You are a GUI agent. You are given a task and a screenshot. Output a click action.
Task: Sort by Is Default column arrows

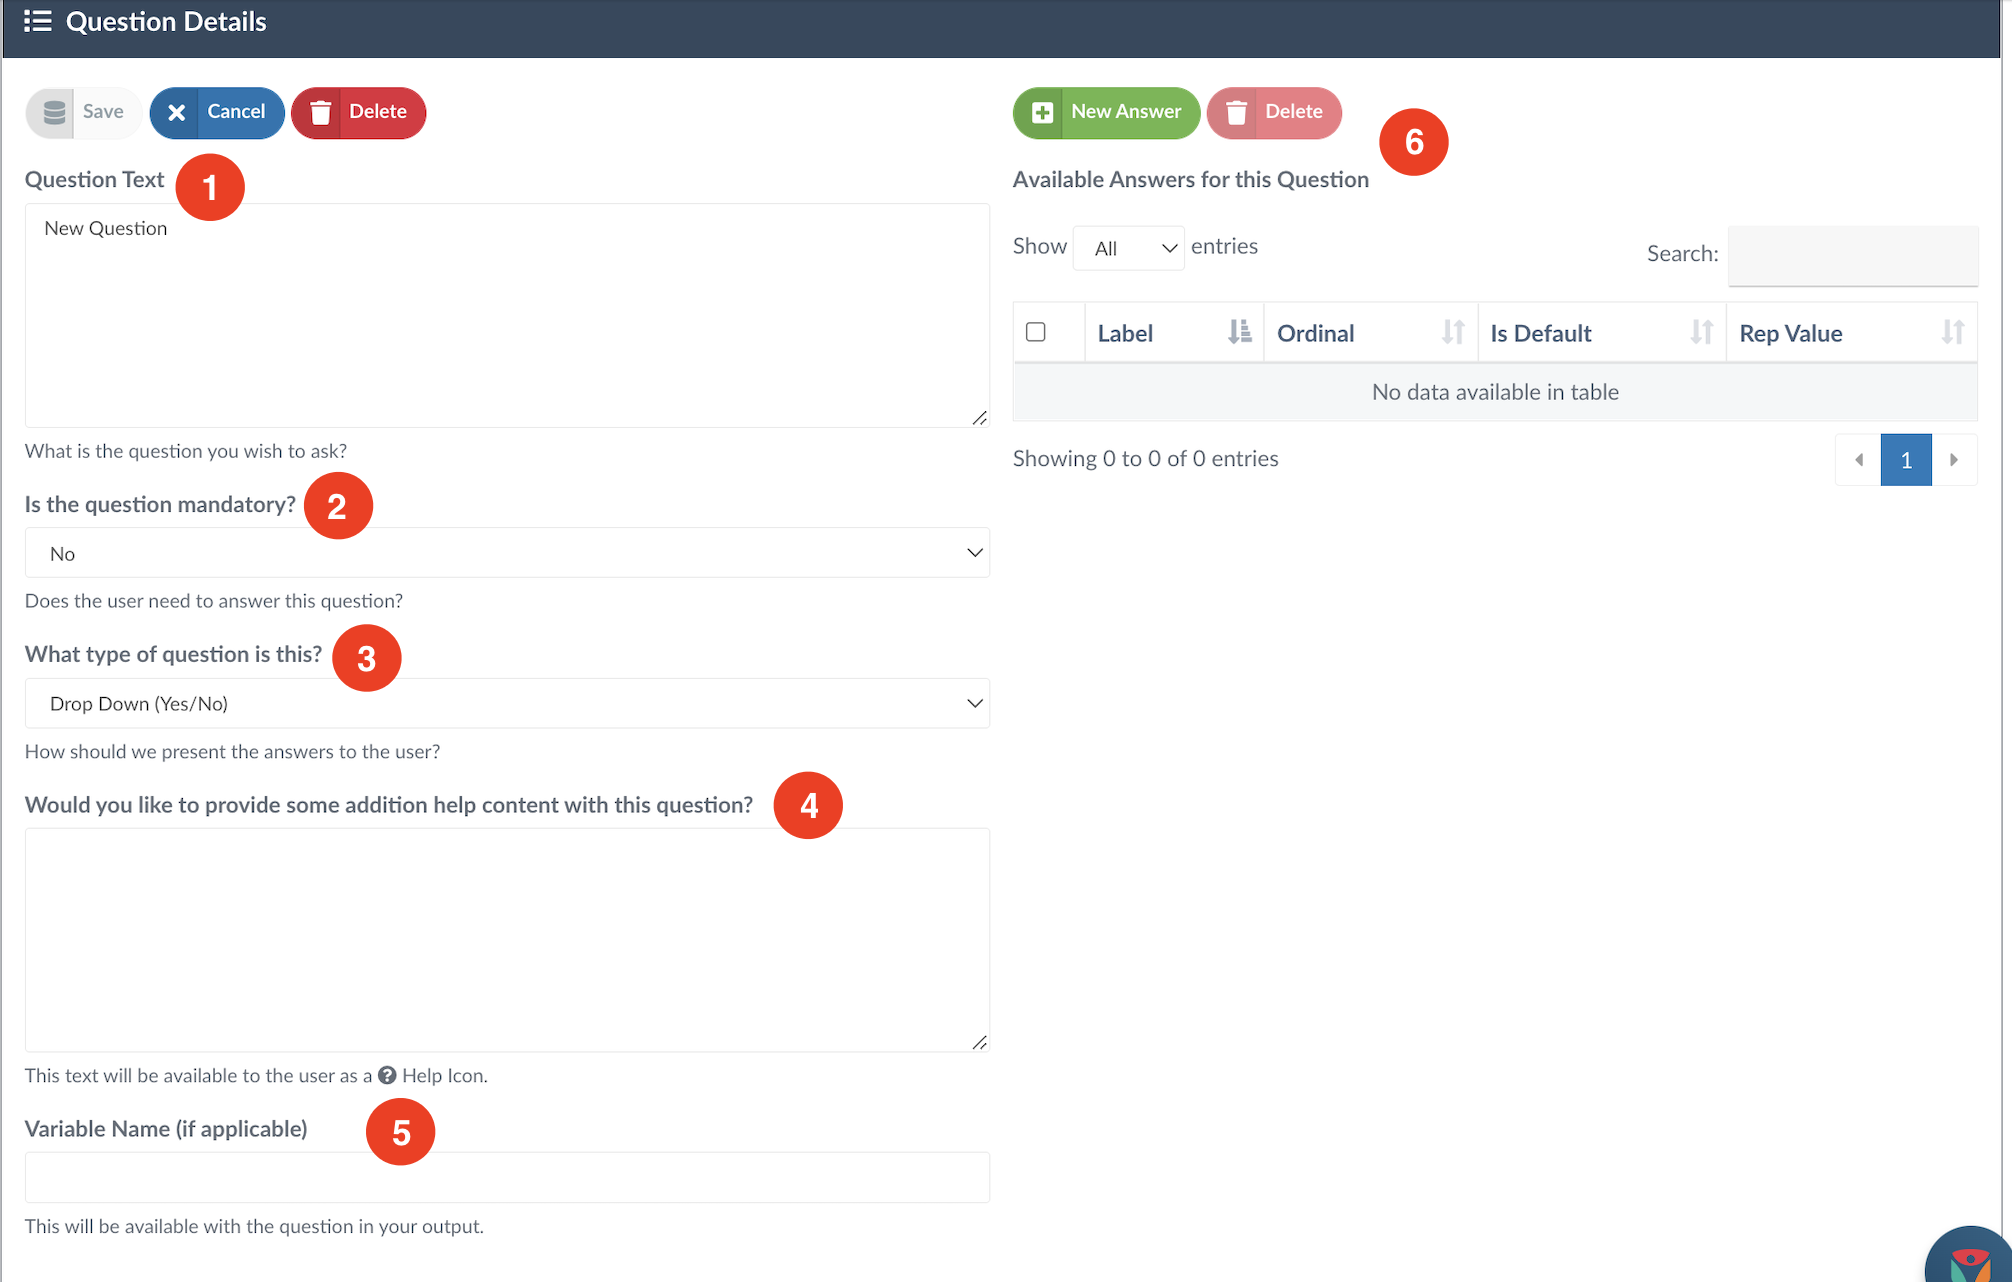[x=1700, y=332]
